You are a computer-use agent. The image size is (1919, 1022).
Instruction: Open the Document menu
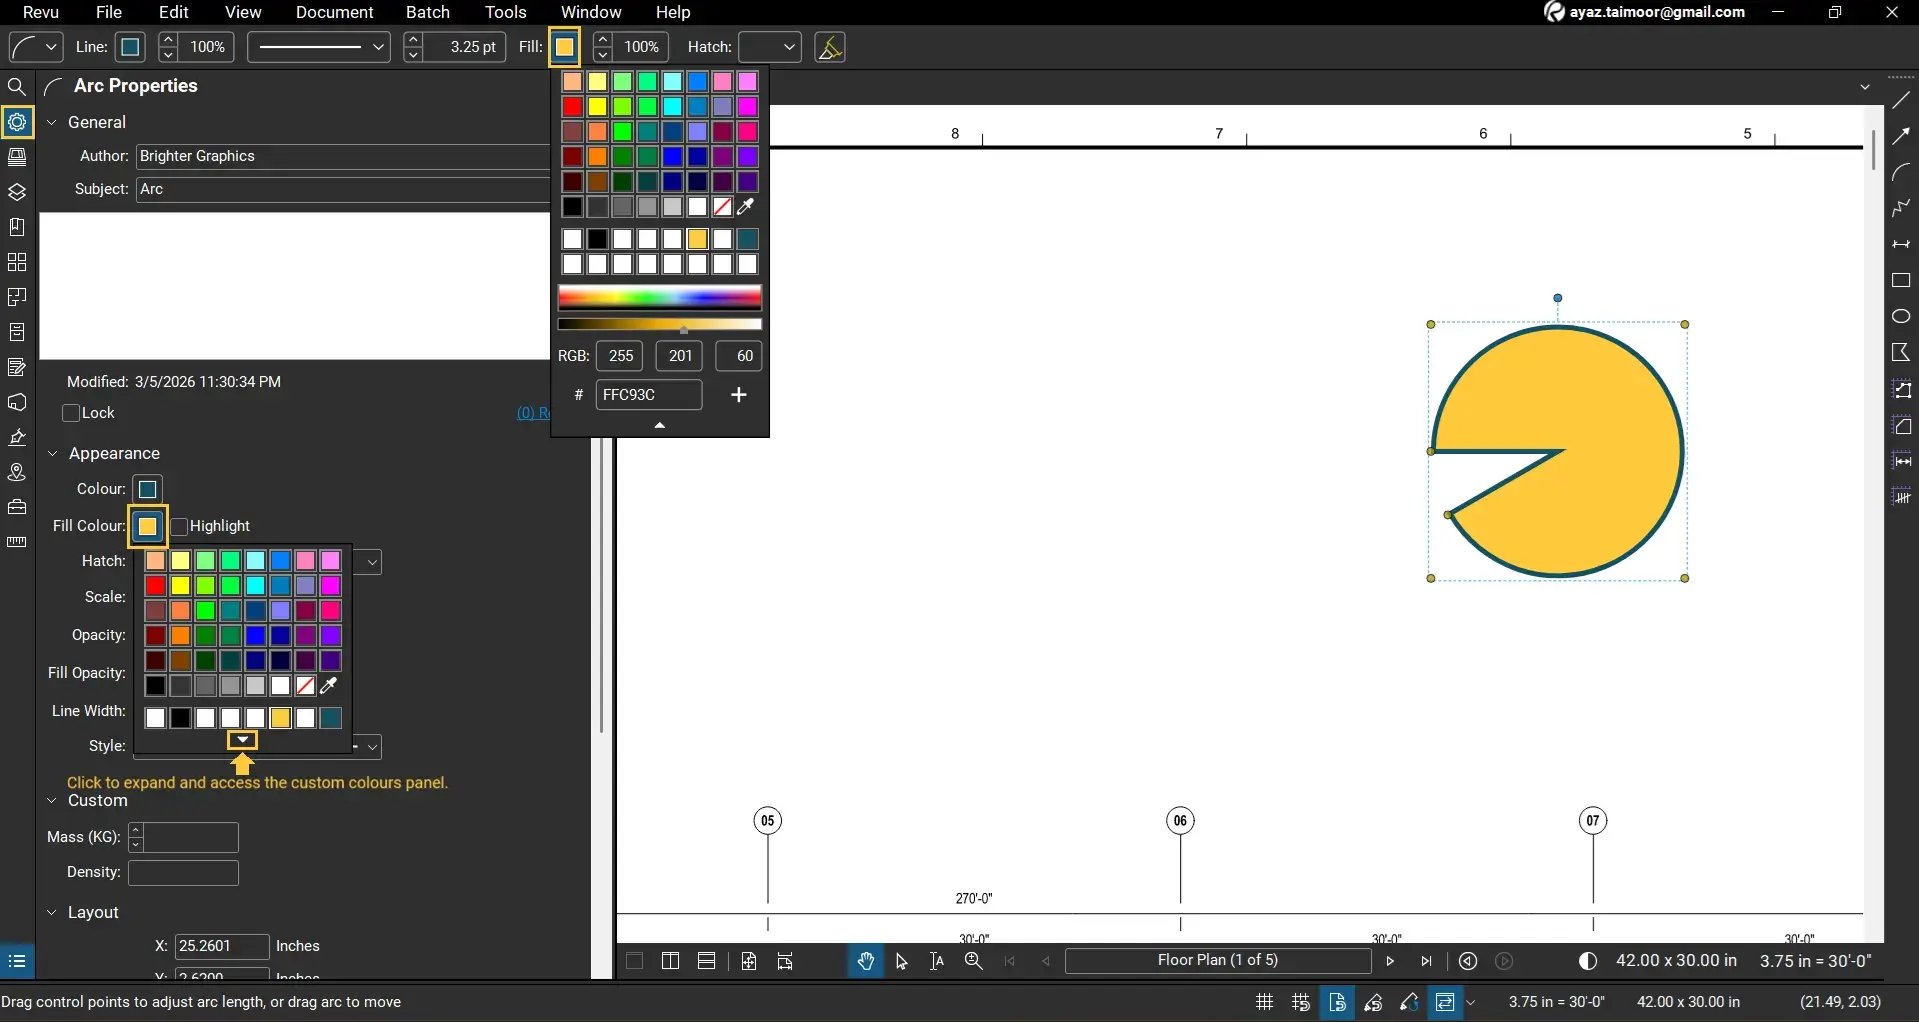point(334,12)
